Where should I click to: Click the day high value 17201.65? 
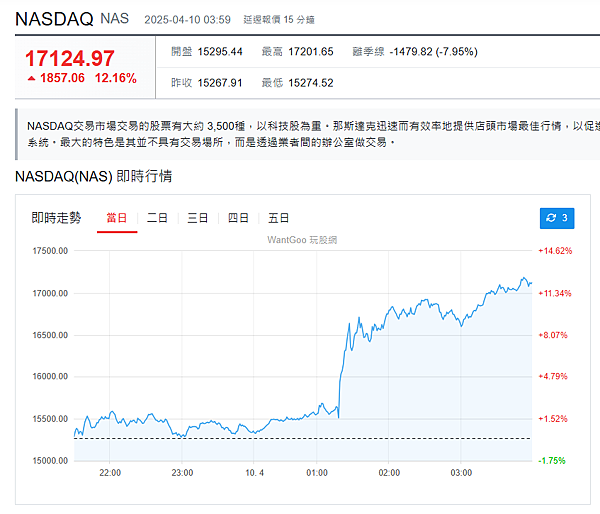311,52
